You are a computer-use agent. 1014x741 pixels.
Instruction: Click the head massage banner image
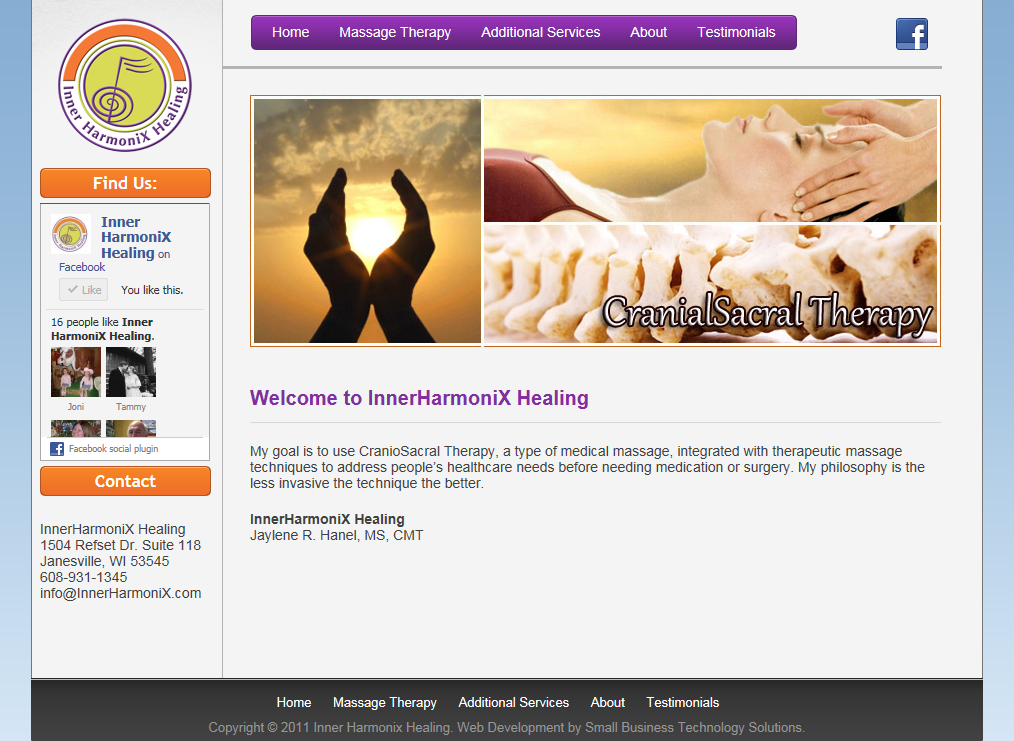tap(711, 160)
